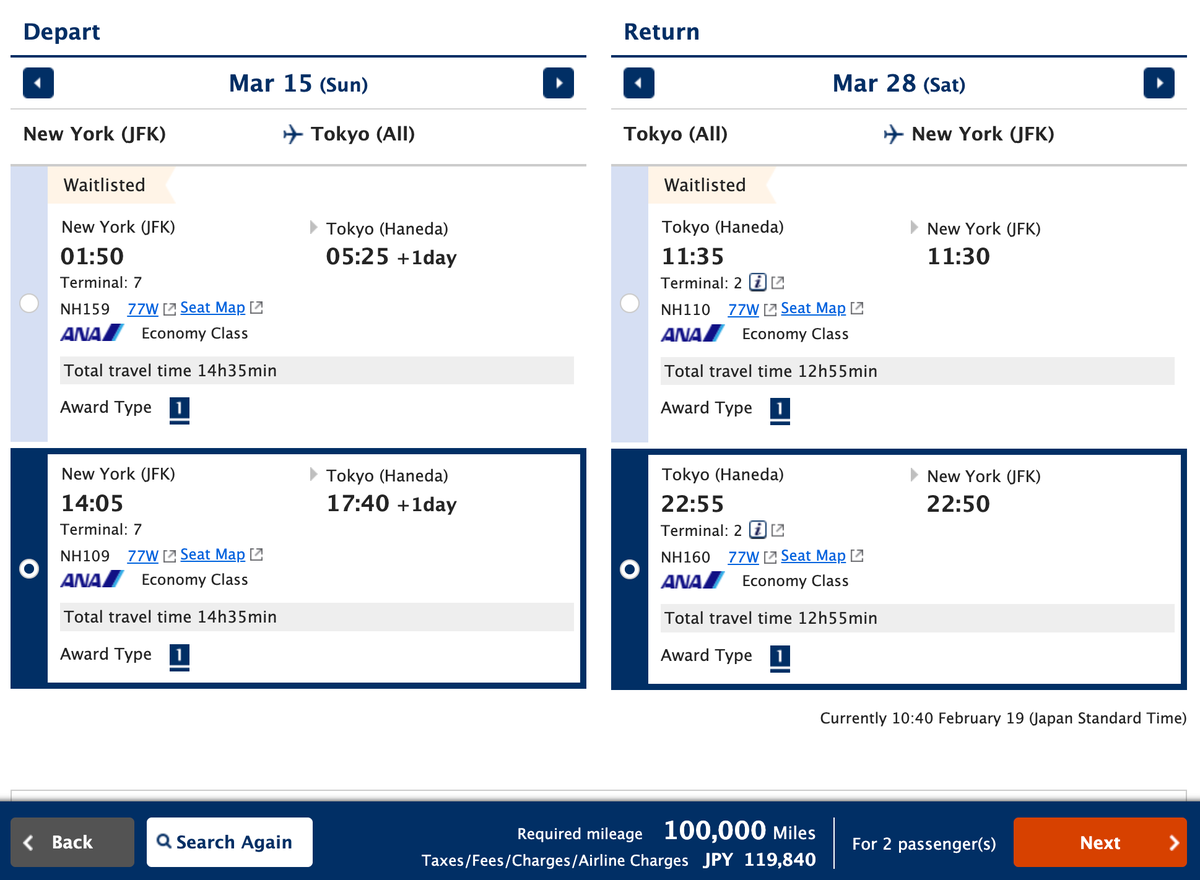Choose the waitlisted NH110 return flight

click(629, 303)
